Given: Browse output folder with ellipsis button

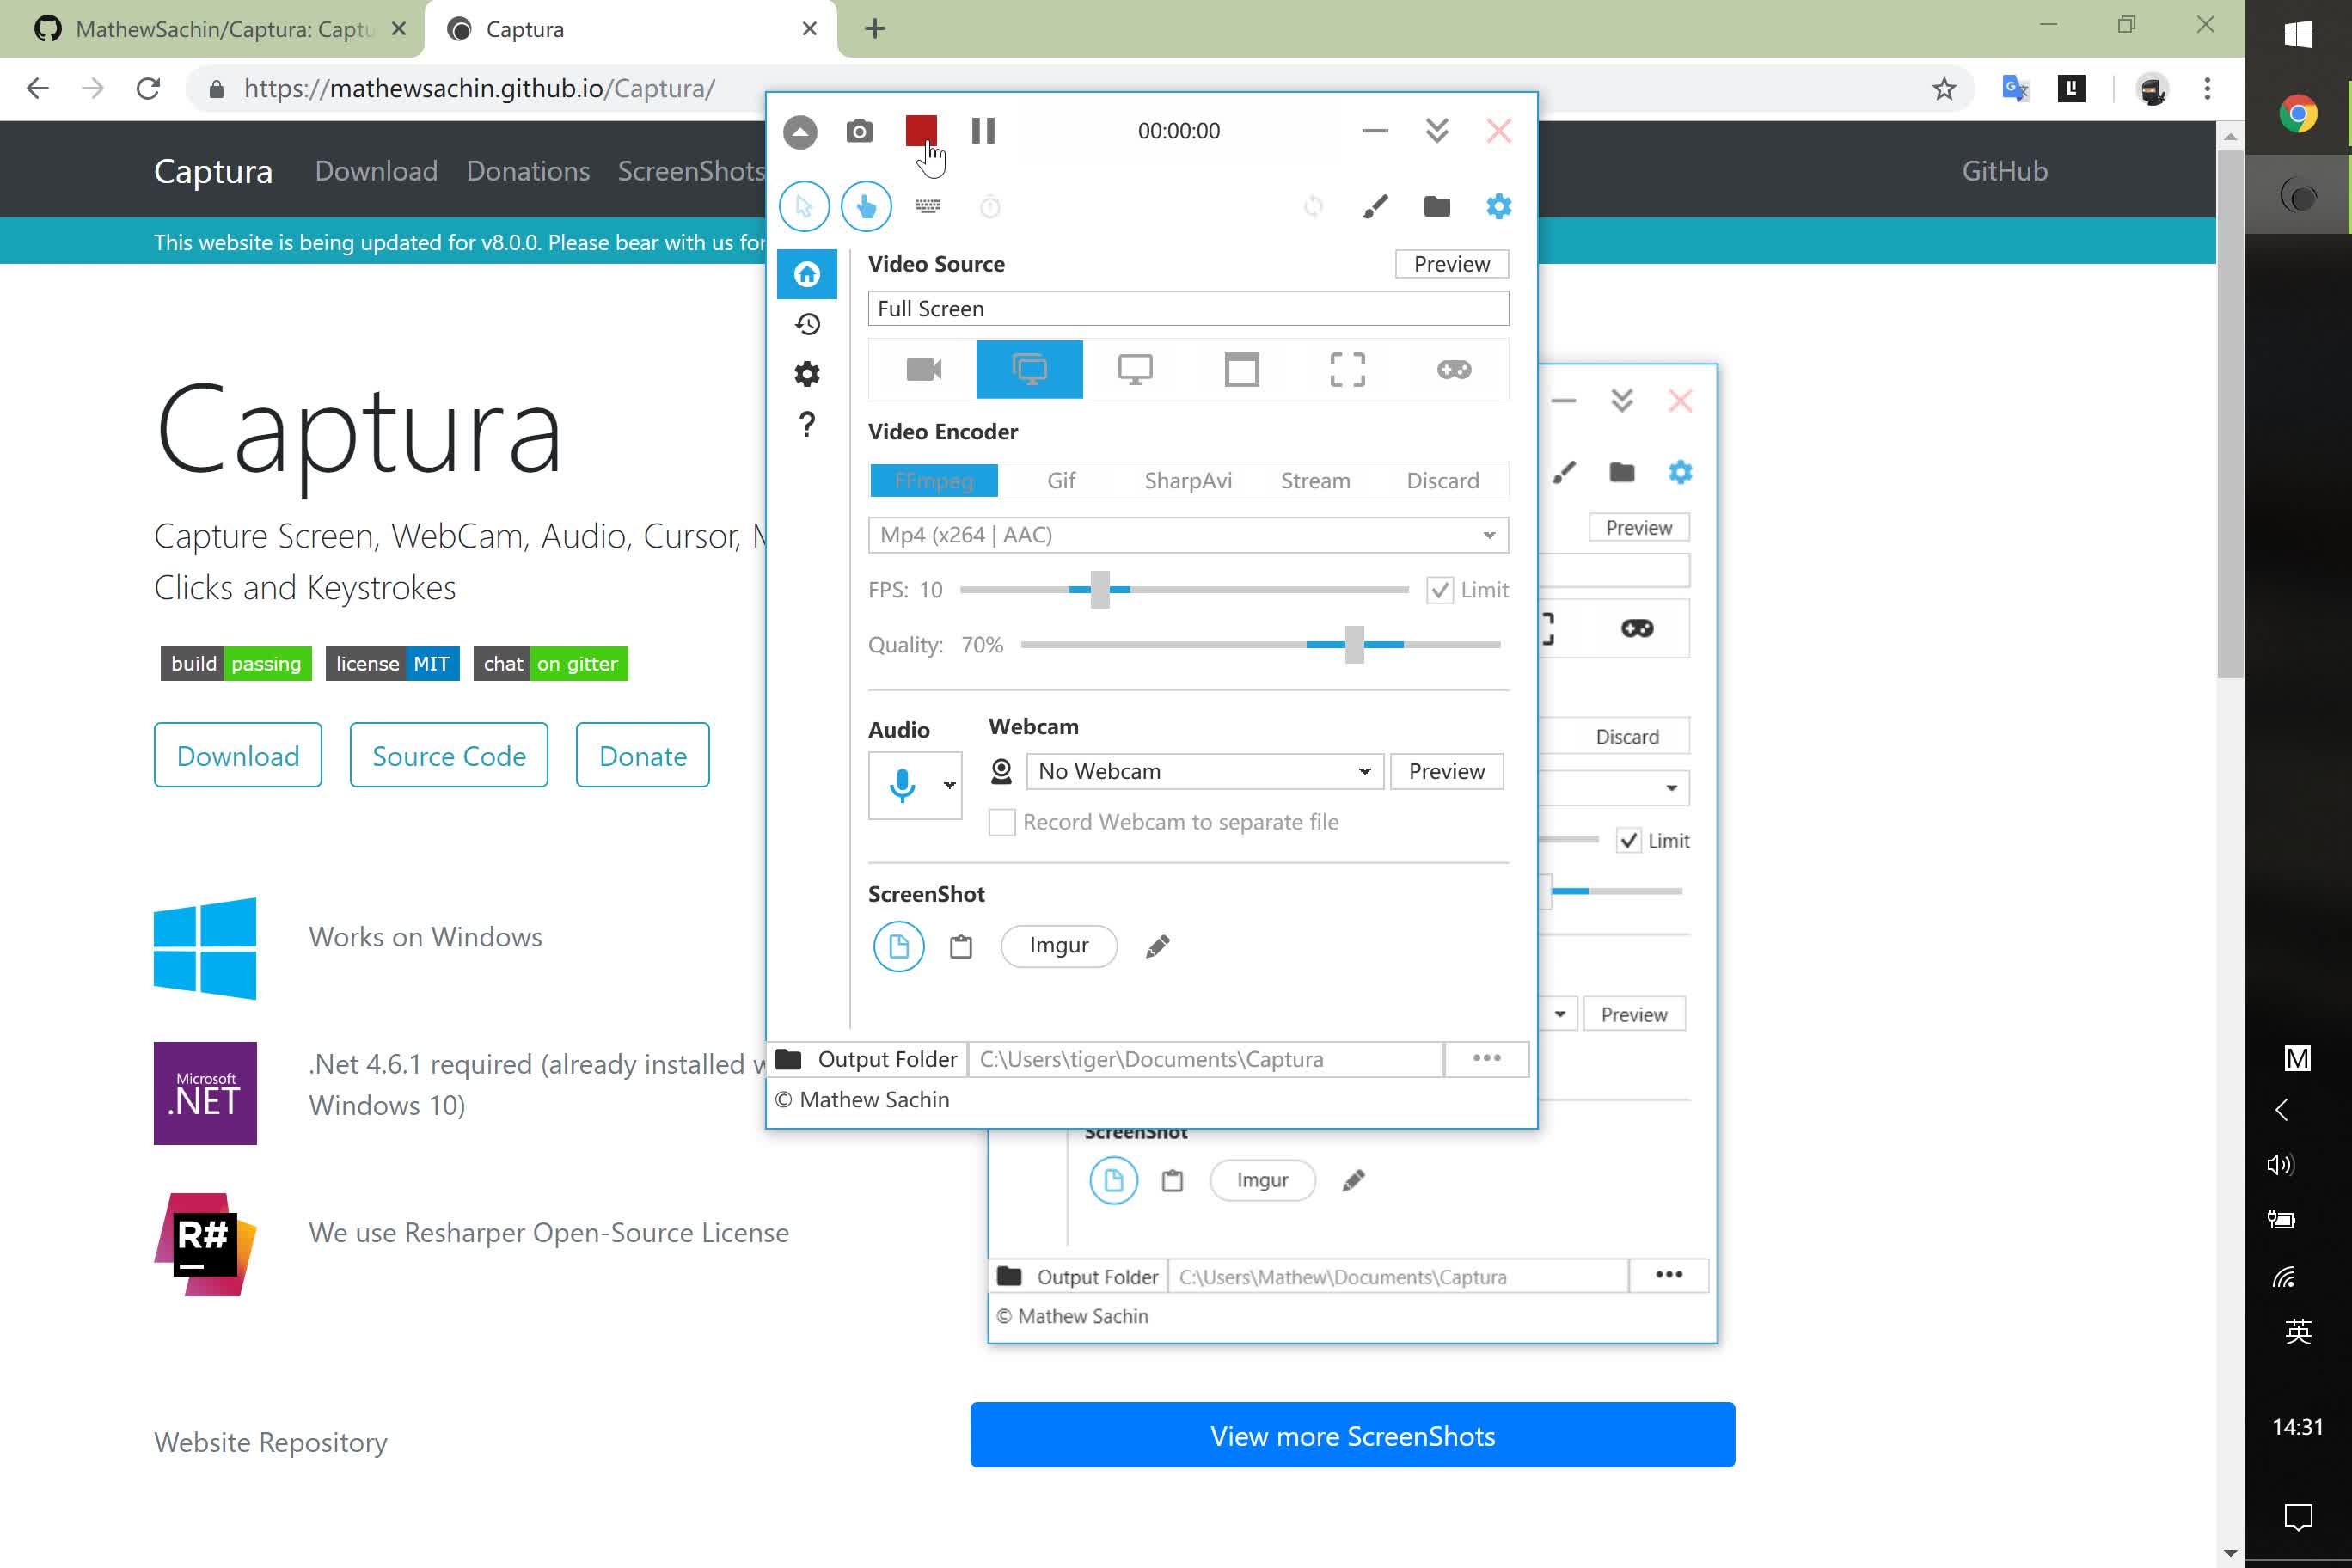Looking at the screenshot, I should (1486, 1059).
